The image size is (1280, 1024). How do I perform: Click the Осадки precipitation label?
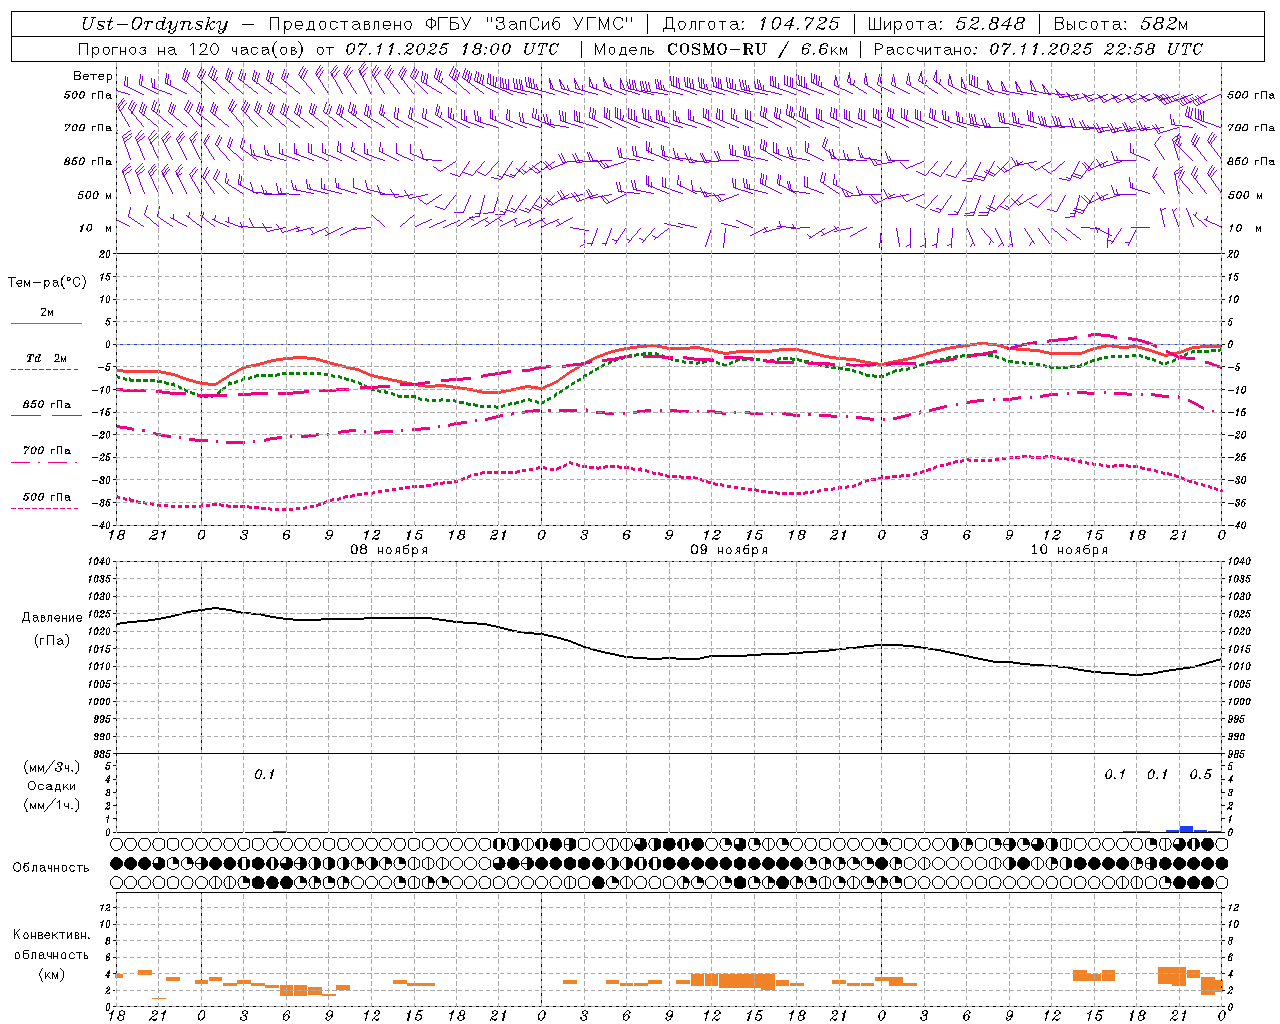(x=52, y=786)
